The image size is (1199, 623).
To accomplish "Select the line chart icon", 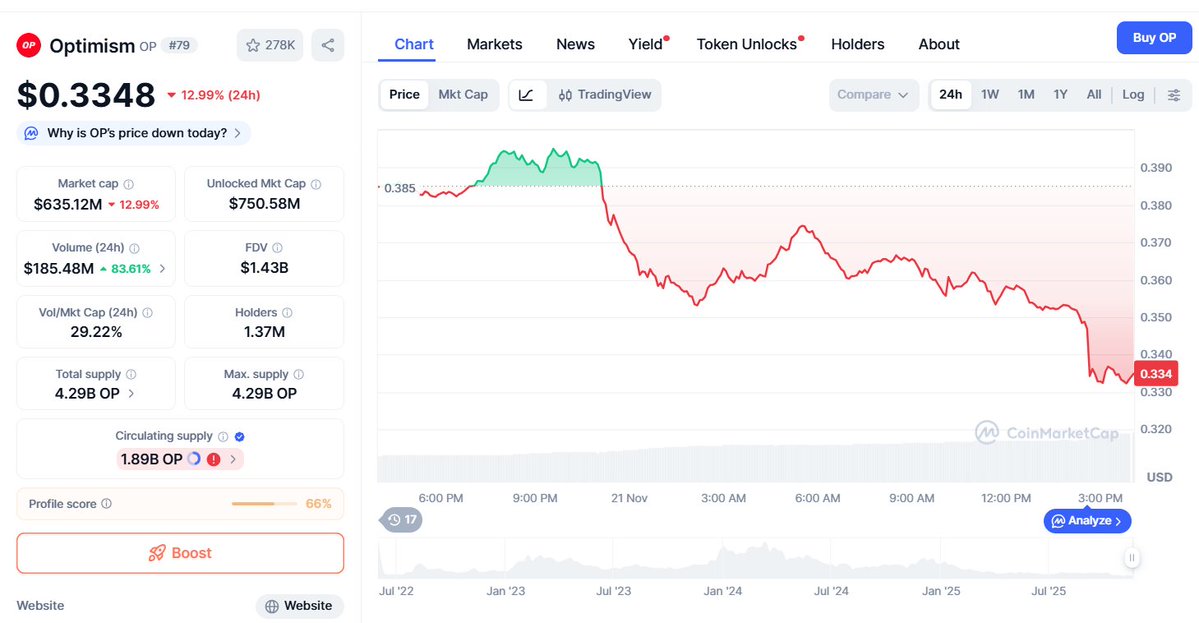I will coord(527,94).
